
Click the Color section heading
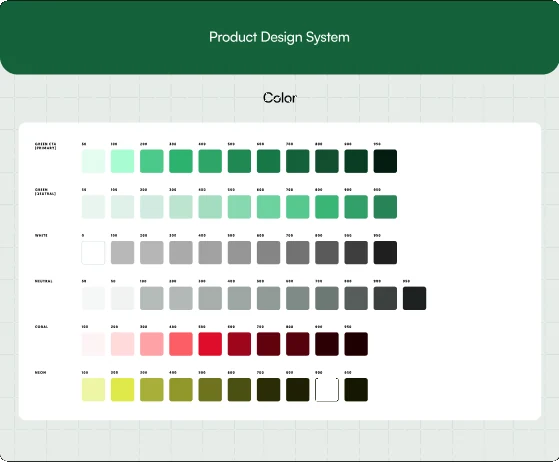tap(280, 98)
